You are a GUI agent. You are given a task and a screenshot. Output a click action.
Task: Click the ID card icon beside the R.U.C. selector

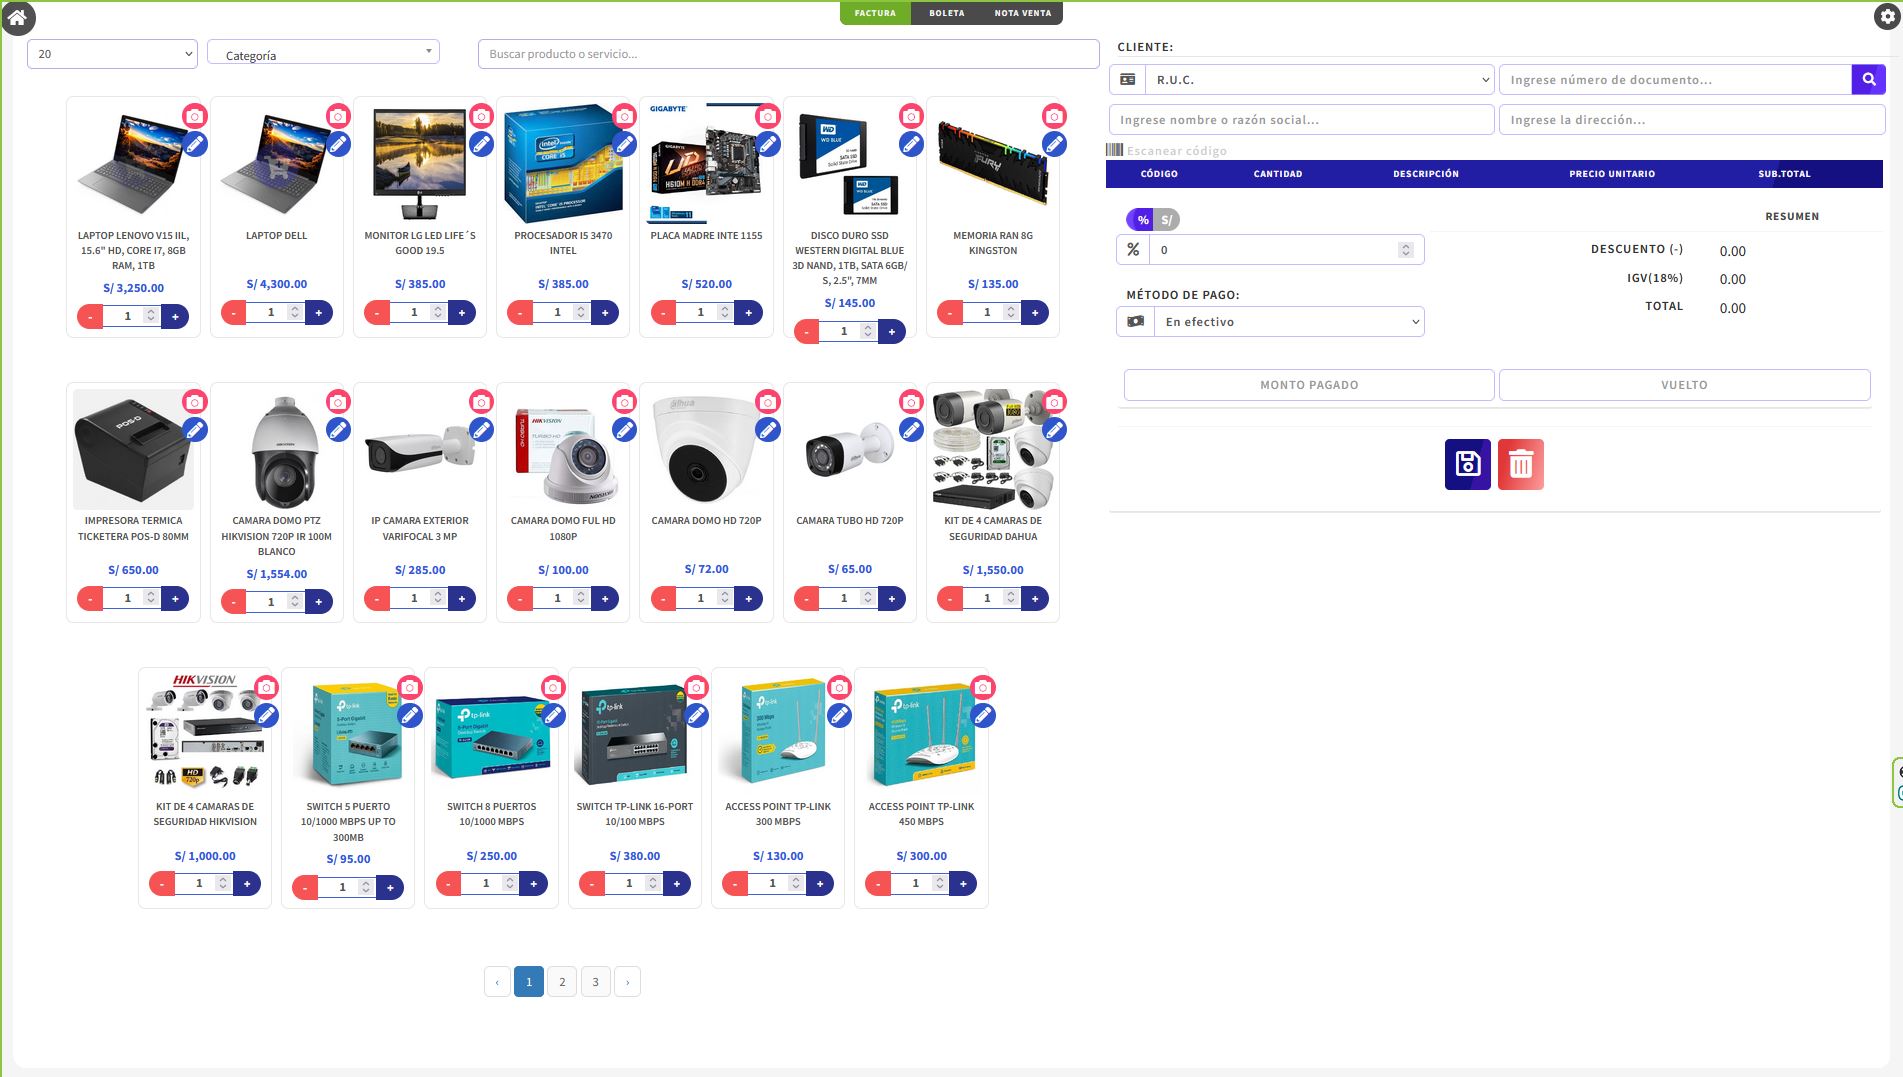click(1129, 79)
